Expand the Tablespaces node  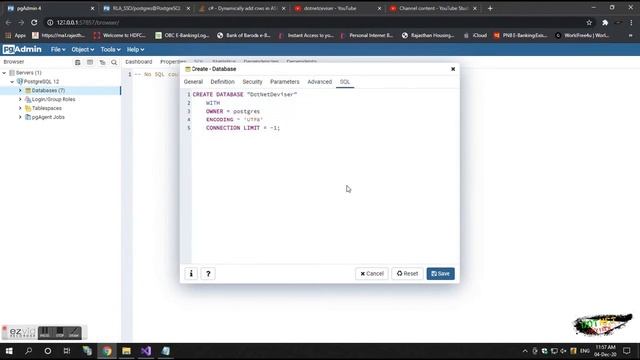pos(20,108)
